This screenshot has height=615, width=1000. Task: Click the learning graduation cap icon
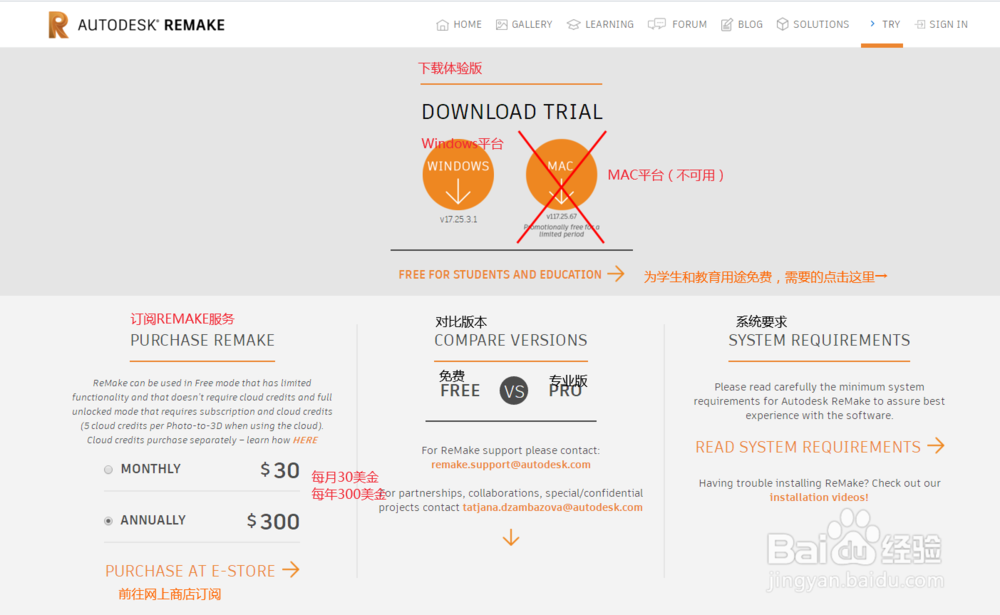click(573, 25)
